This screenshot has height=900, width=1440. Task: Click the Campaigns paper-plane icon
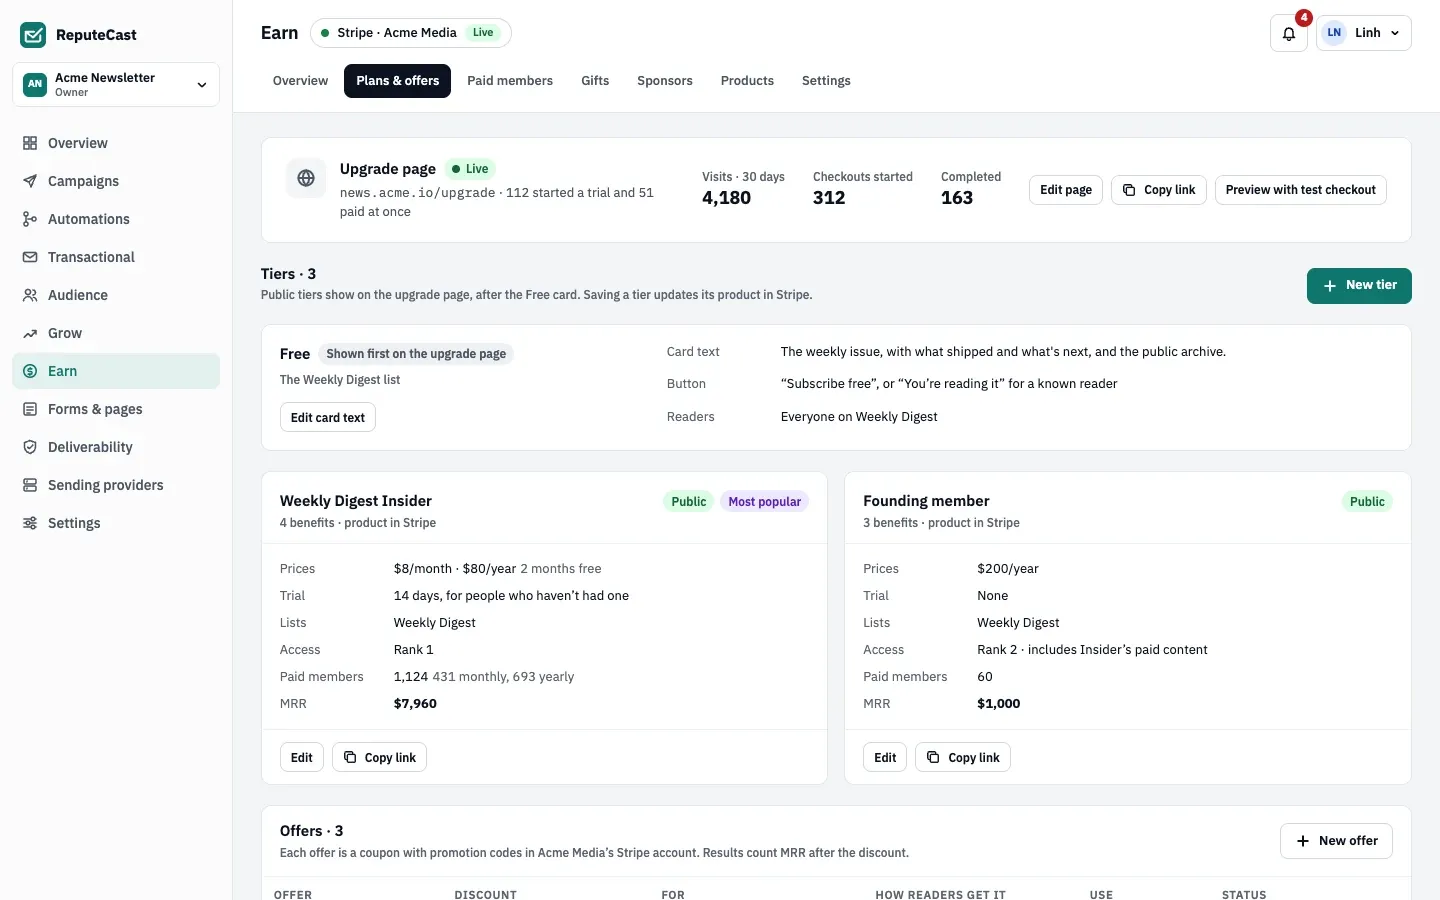[x=30, y=181]
